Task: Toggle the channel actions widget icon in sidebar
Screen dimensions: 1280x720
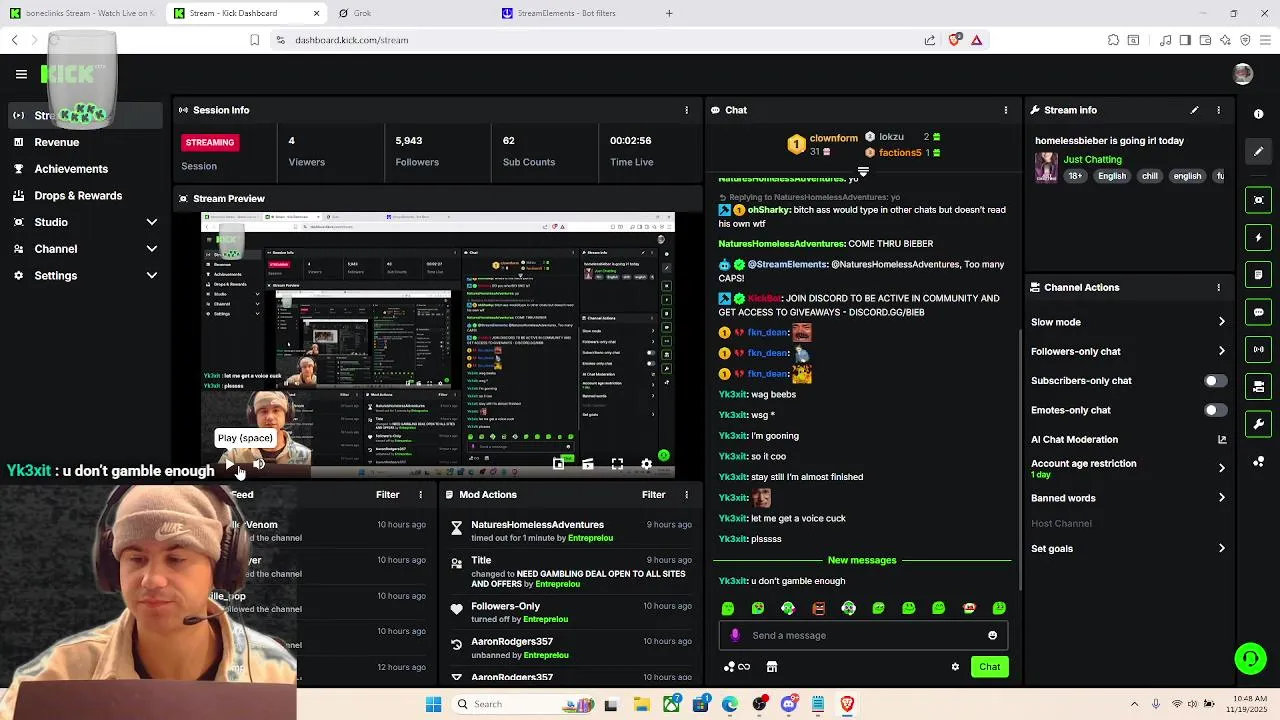Action: click(x=1259, y=386)
